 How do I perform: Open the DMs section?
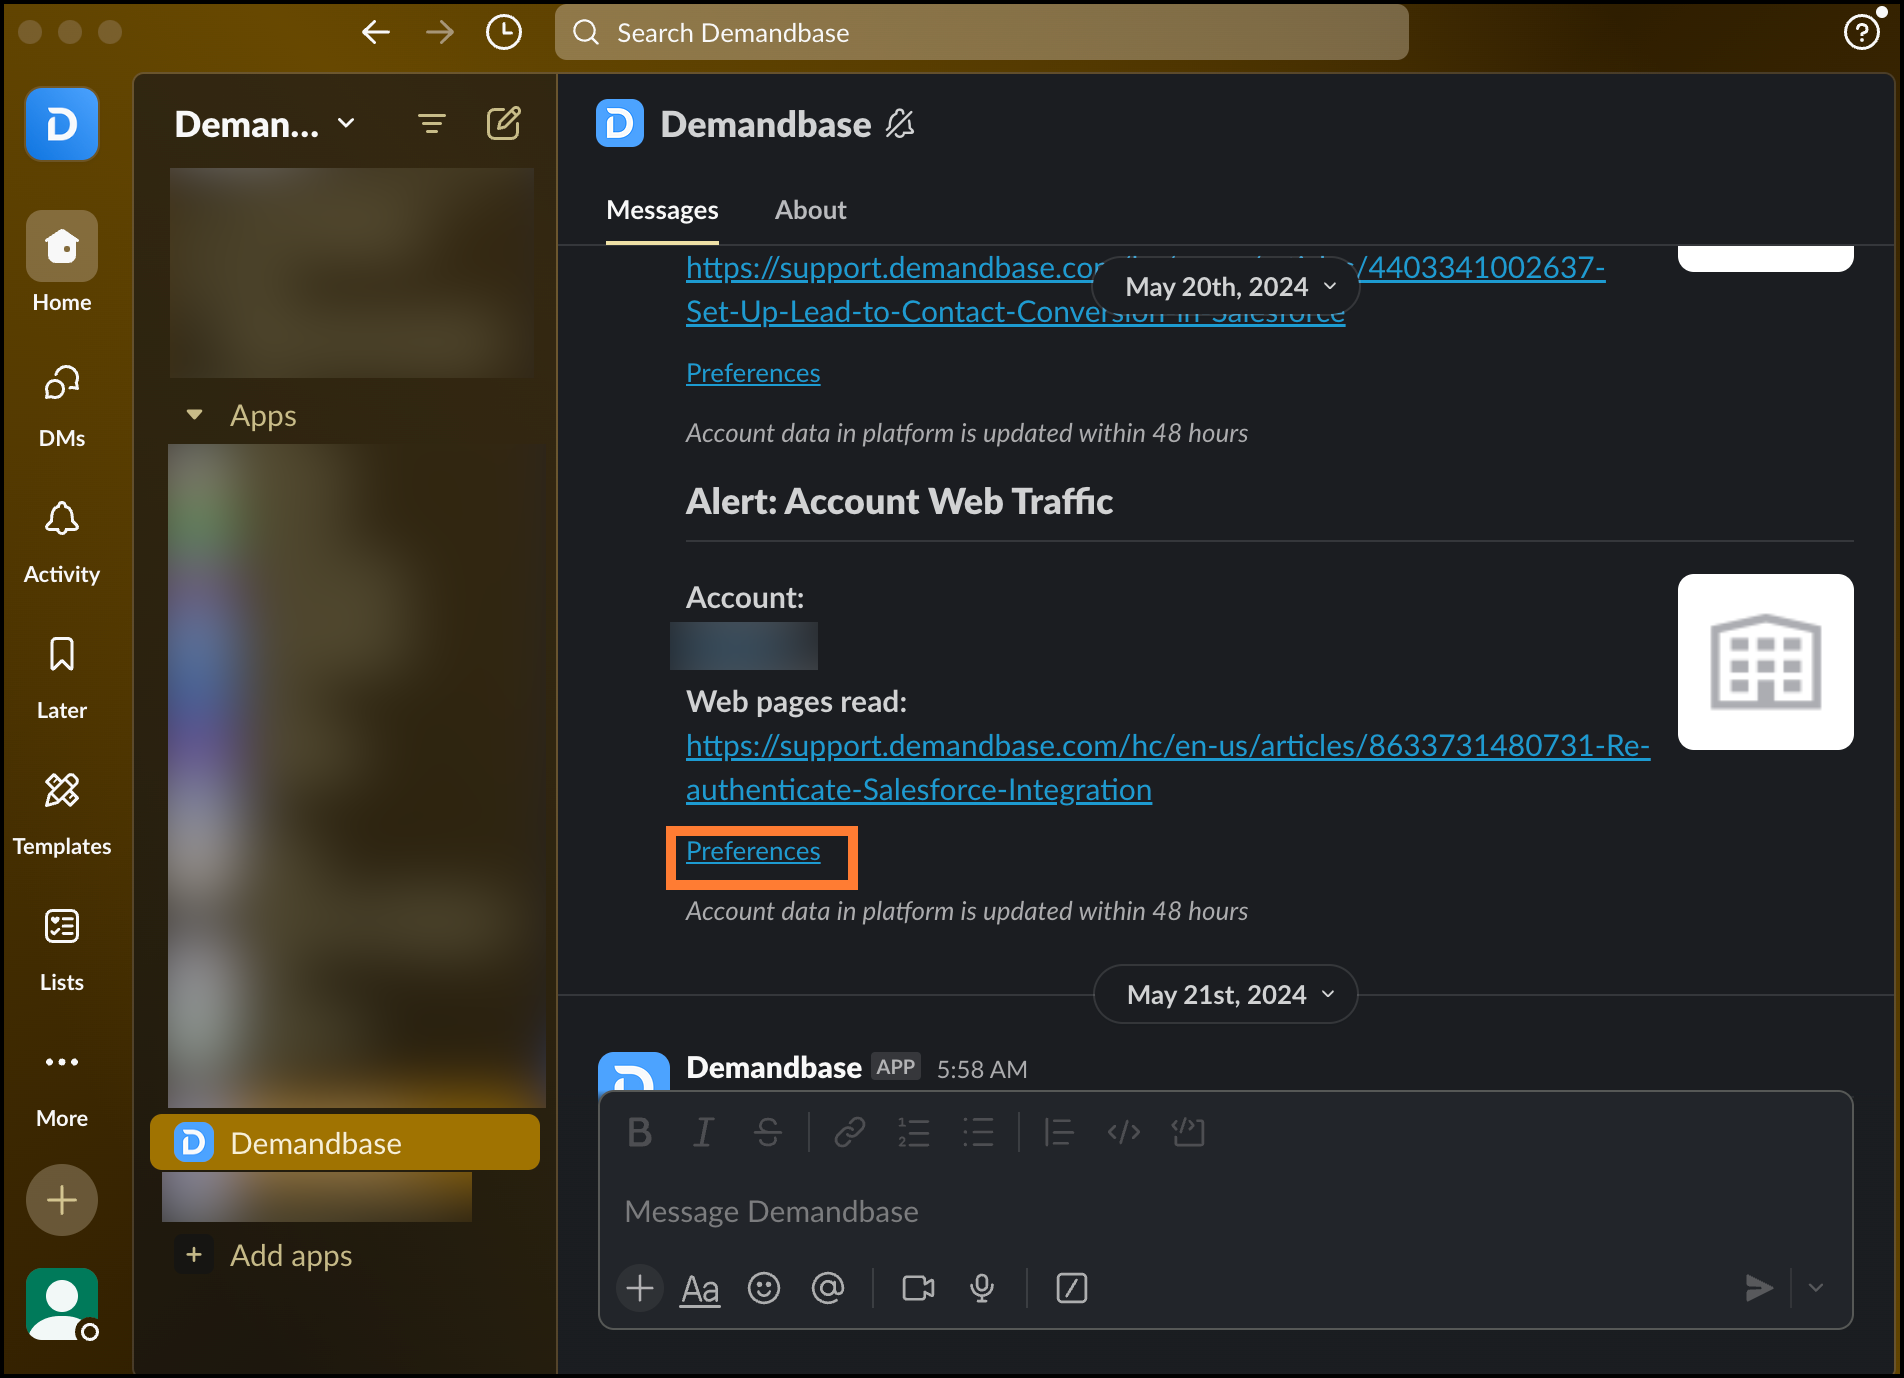point(62,406)
